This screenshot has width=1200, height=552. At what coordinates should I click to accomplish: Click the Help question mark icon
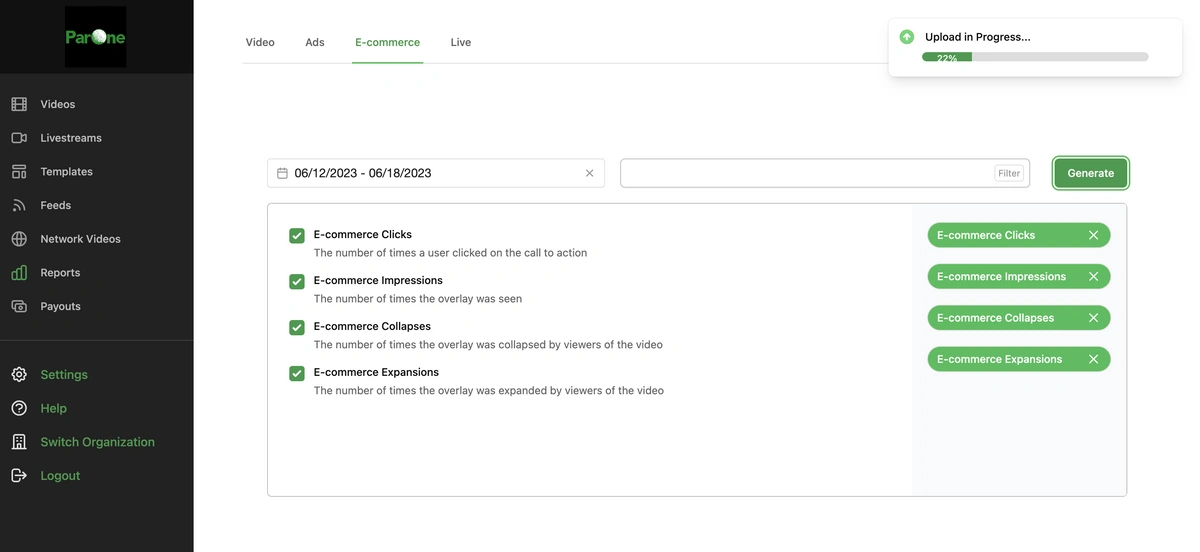(x=19, y=408)
